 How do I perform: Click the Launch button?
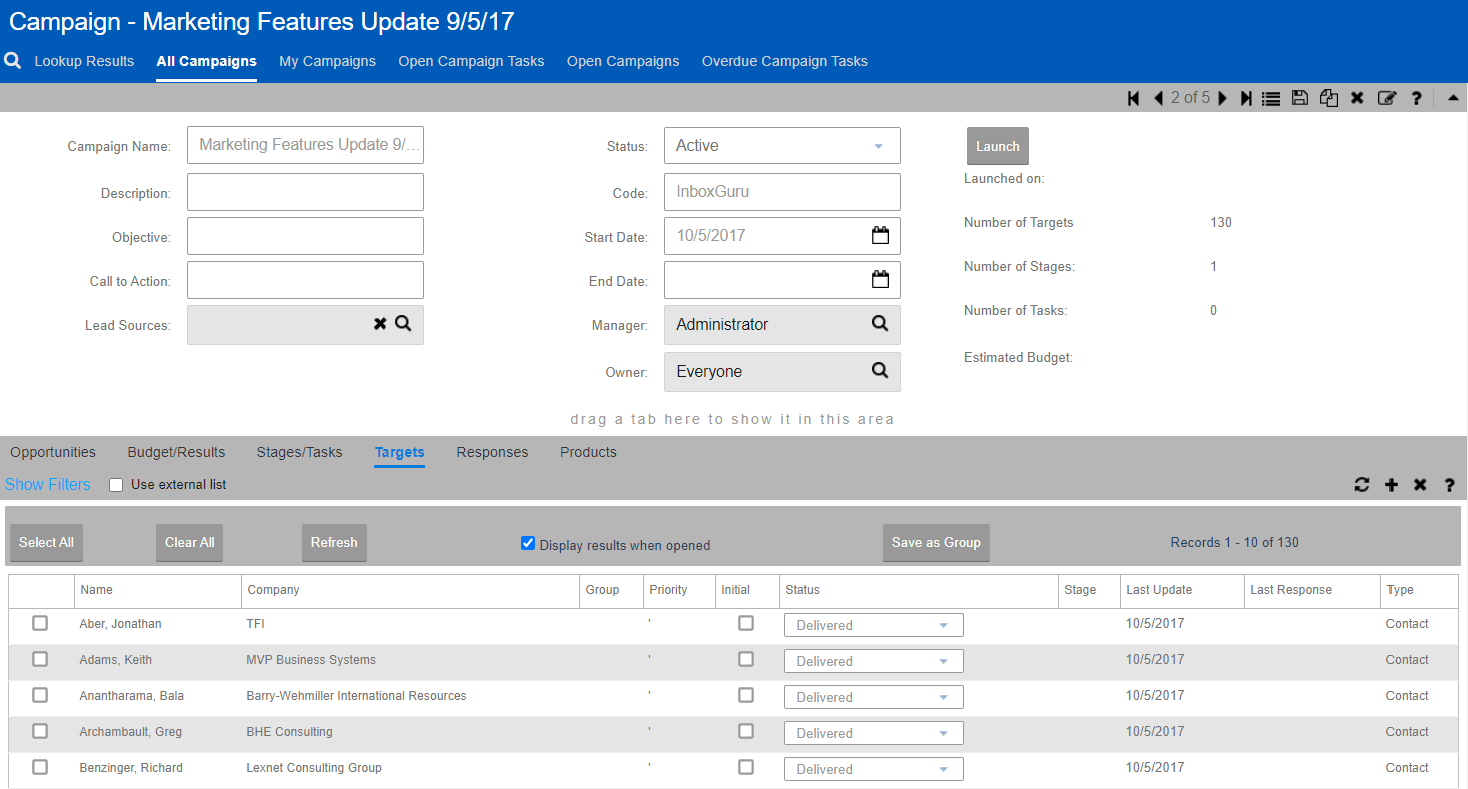998,146
